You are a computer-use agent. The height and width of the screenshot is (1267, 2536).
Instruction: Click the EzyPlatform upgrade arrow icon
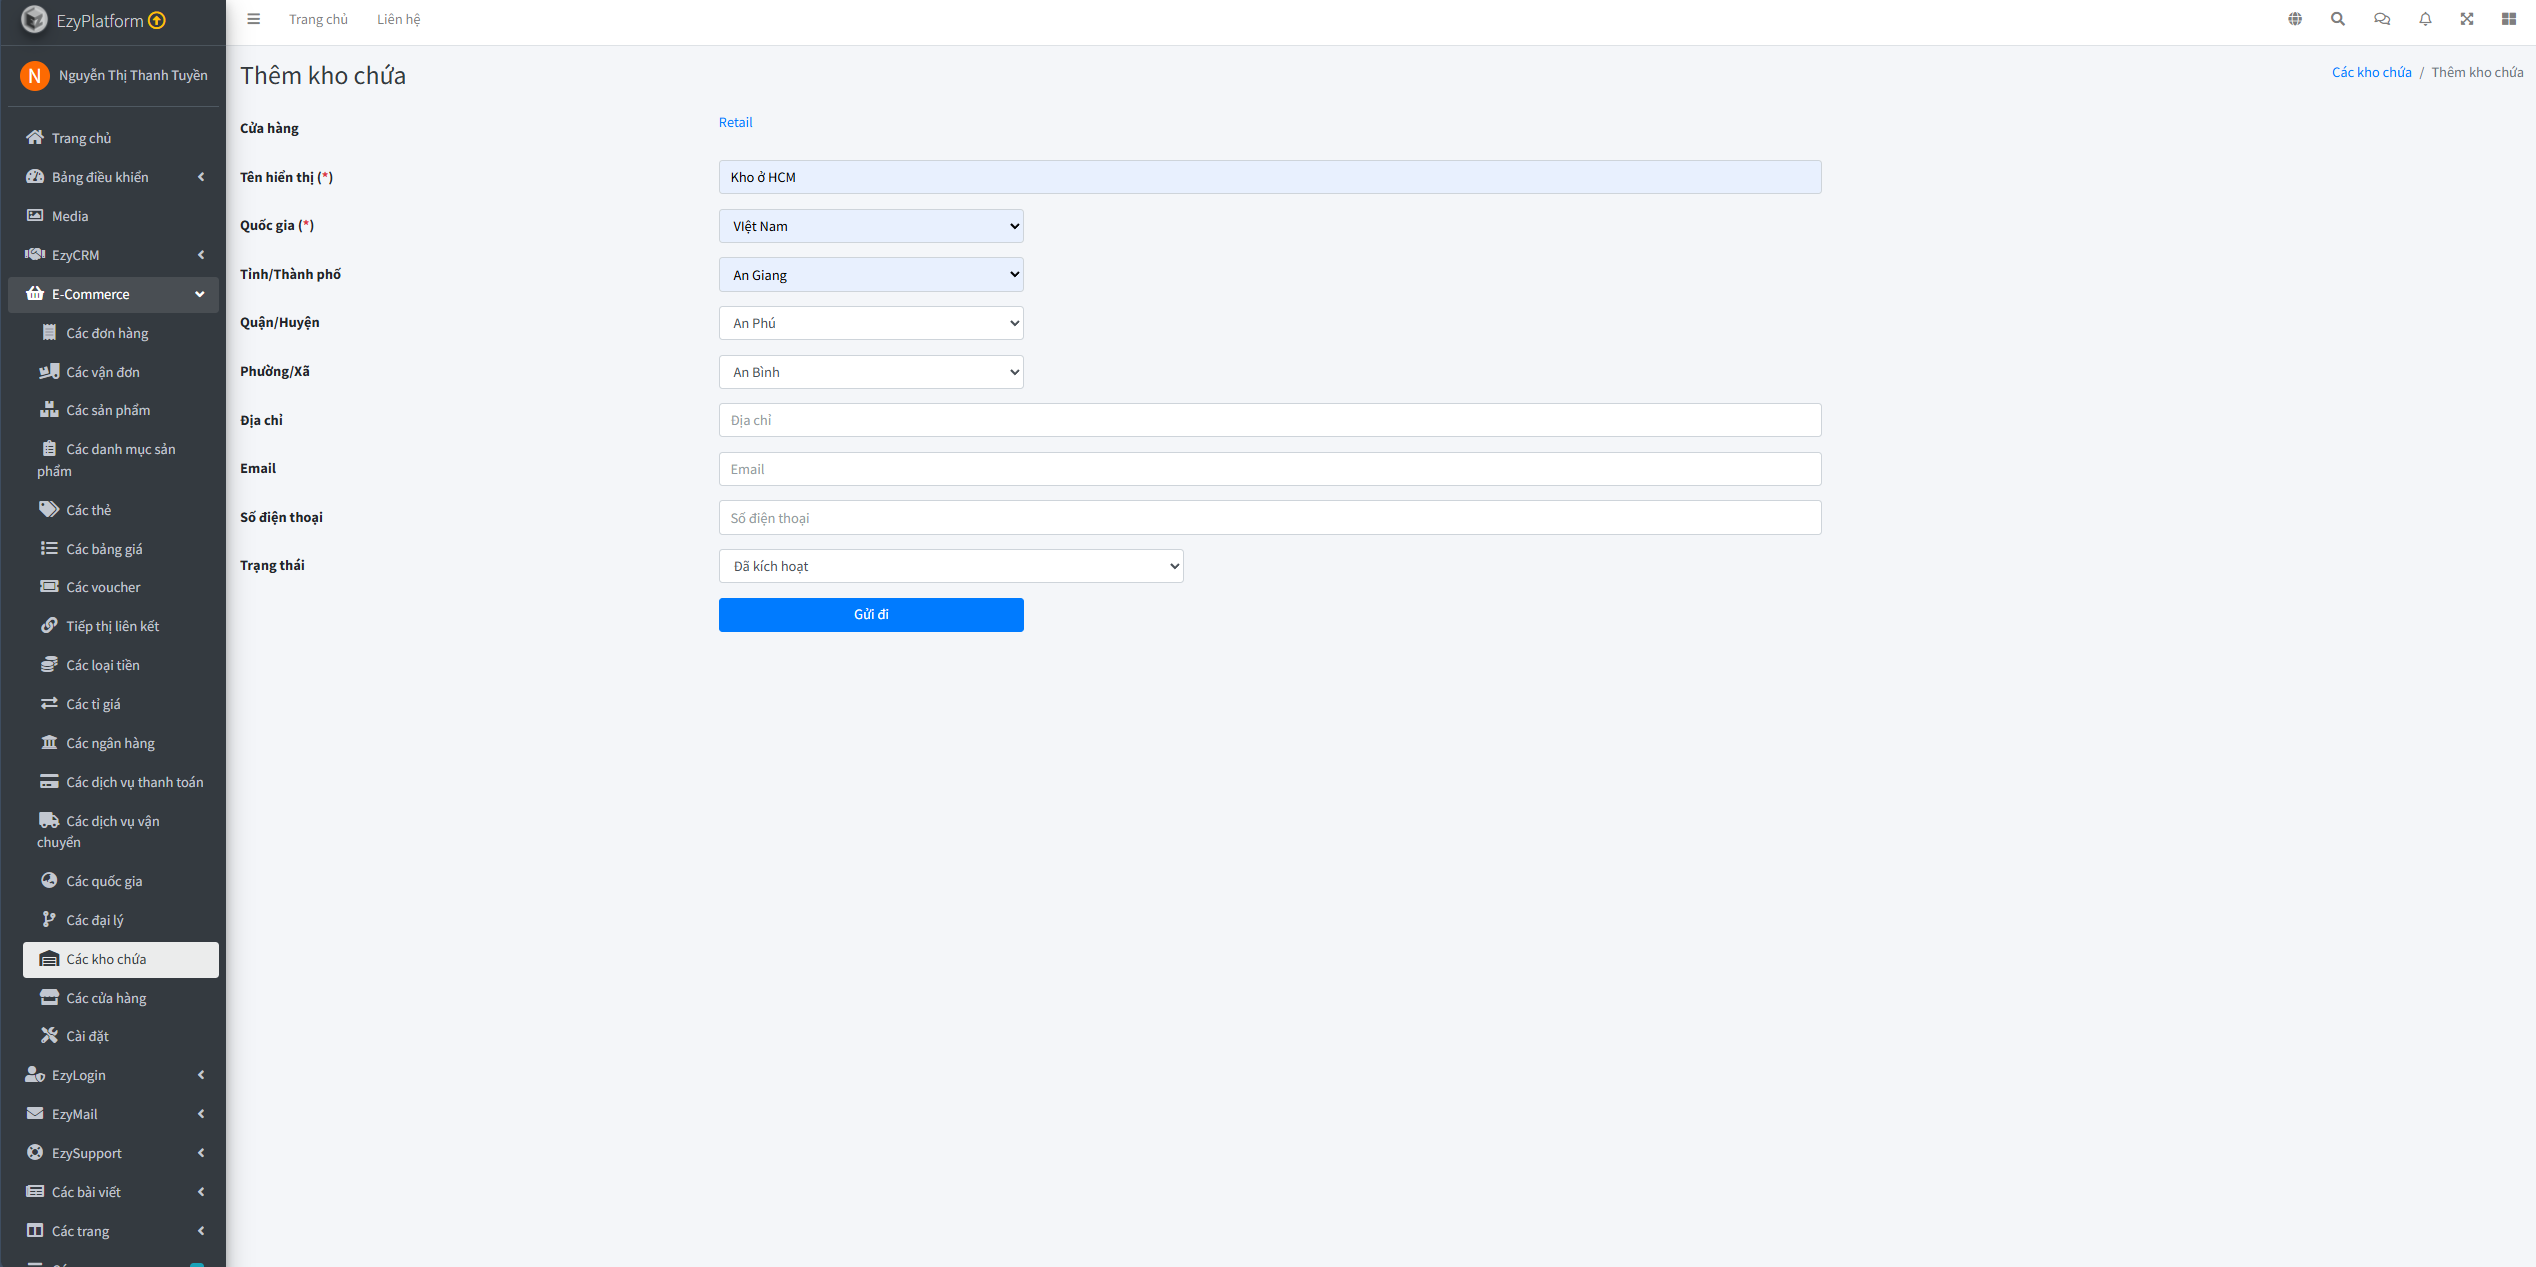pos(157,20)
